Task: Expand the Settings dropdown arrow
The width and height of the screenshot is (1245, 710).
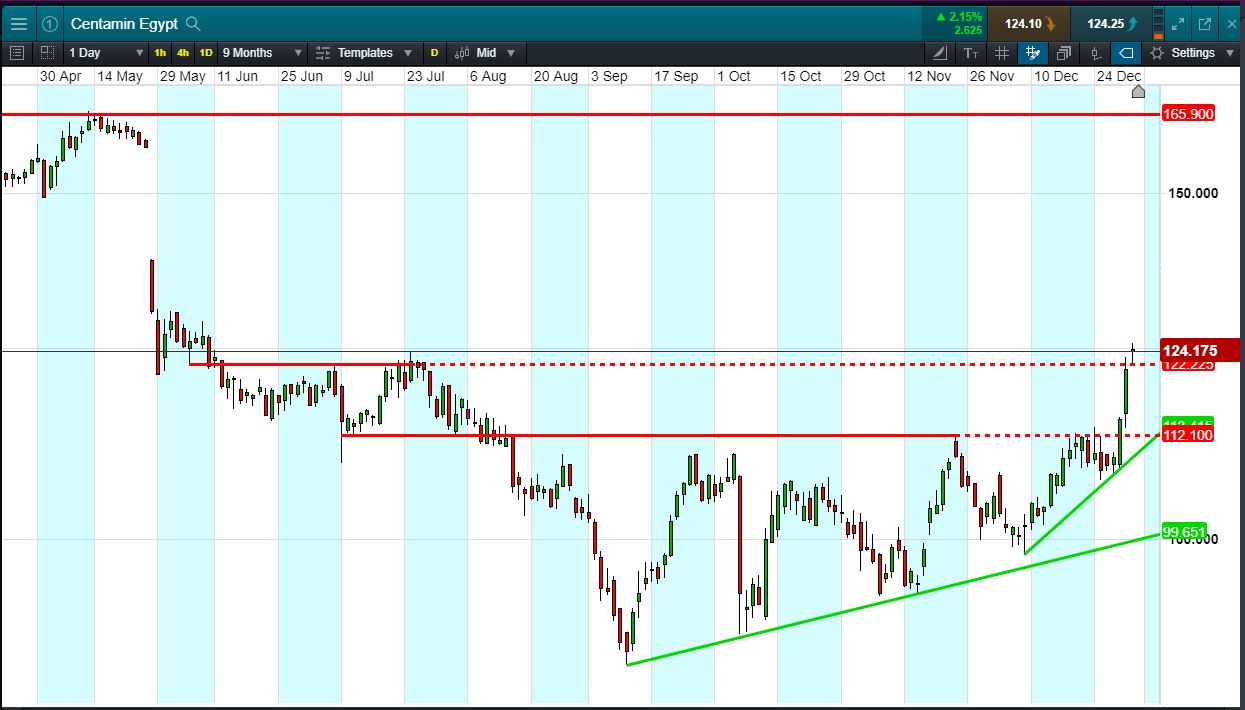Action: click(1230, 53)
